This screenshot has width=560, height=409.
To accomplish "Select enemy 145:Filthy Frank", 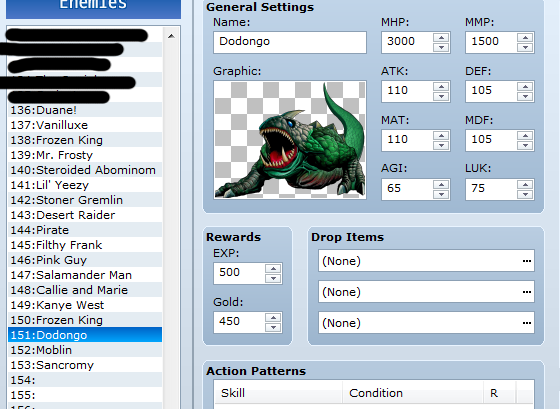I will point(85,245).
